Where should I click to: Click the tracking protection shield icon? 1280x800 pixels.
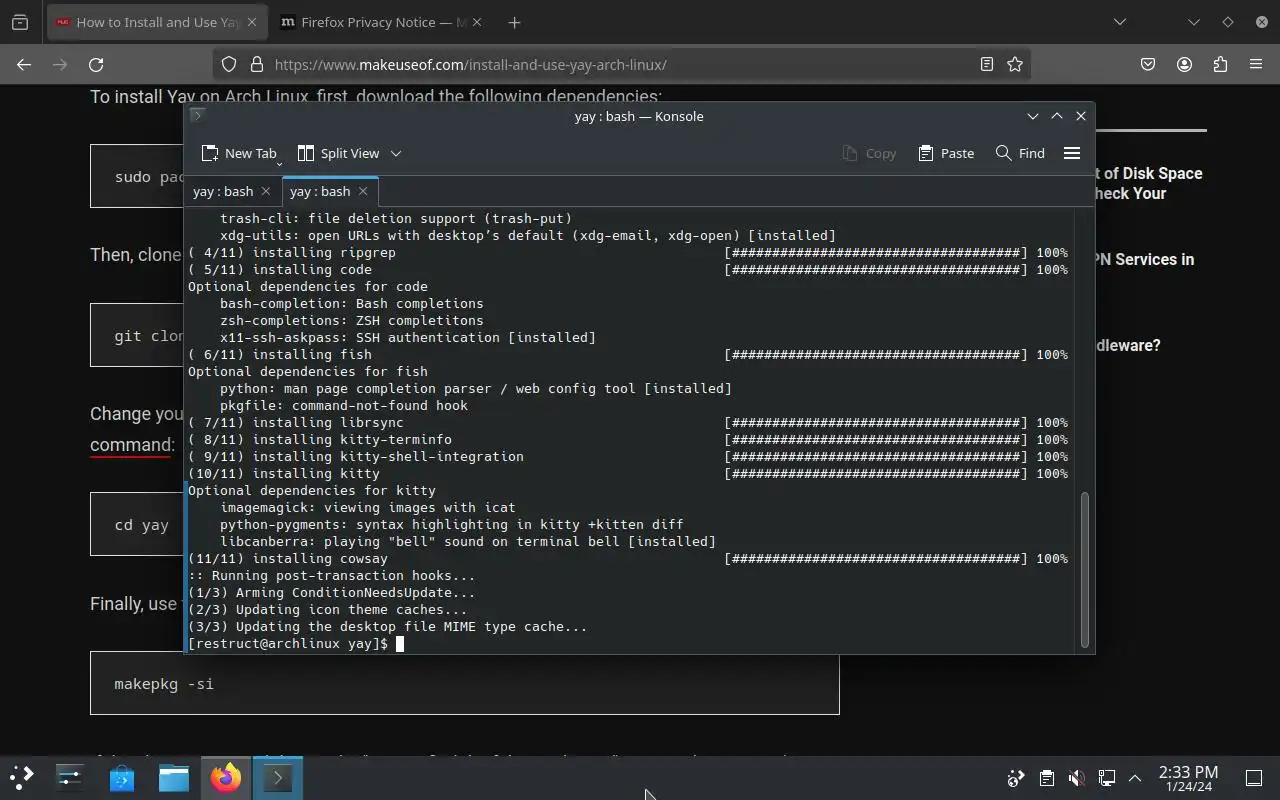click(x=229, y=64)
